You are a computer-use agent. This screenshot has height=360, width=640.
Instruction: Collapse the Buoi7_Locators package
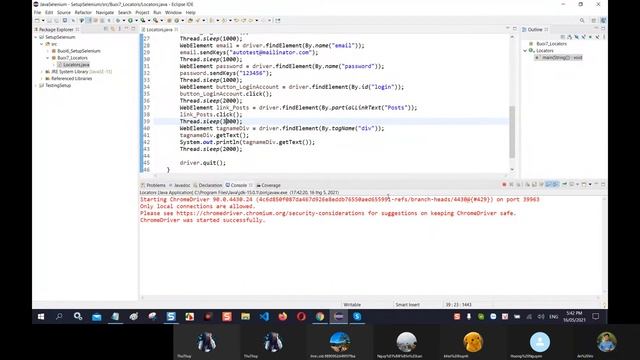coord(48,58)
